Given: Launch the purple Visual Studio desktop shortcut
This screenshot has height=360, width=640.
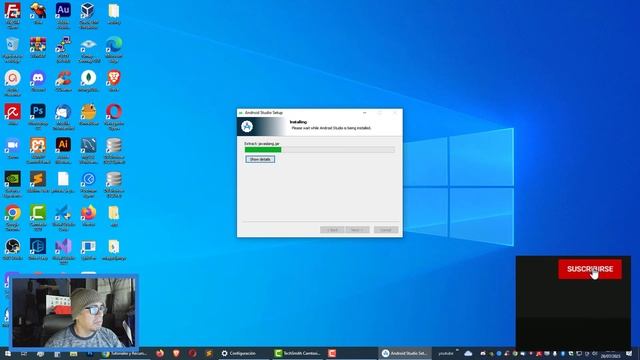Looking at the screenshot, I should pos(63,247).
